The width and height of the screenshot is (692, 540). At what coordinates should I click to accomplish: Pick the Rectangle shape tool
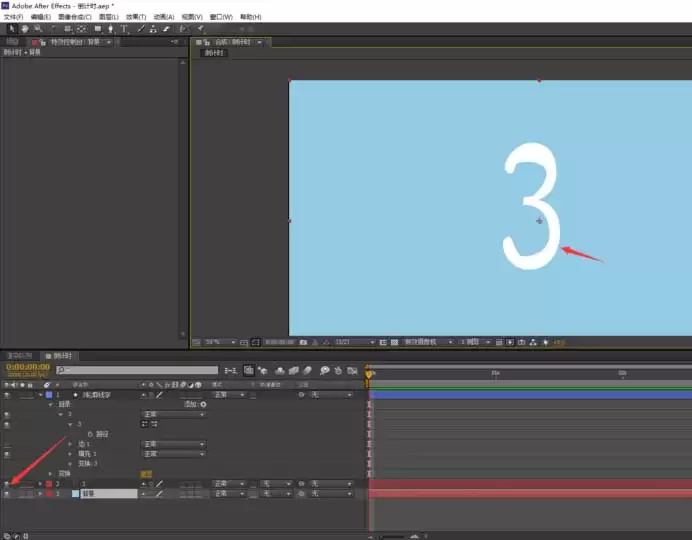(98, 29)
